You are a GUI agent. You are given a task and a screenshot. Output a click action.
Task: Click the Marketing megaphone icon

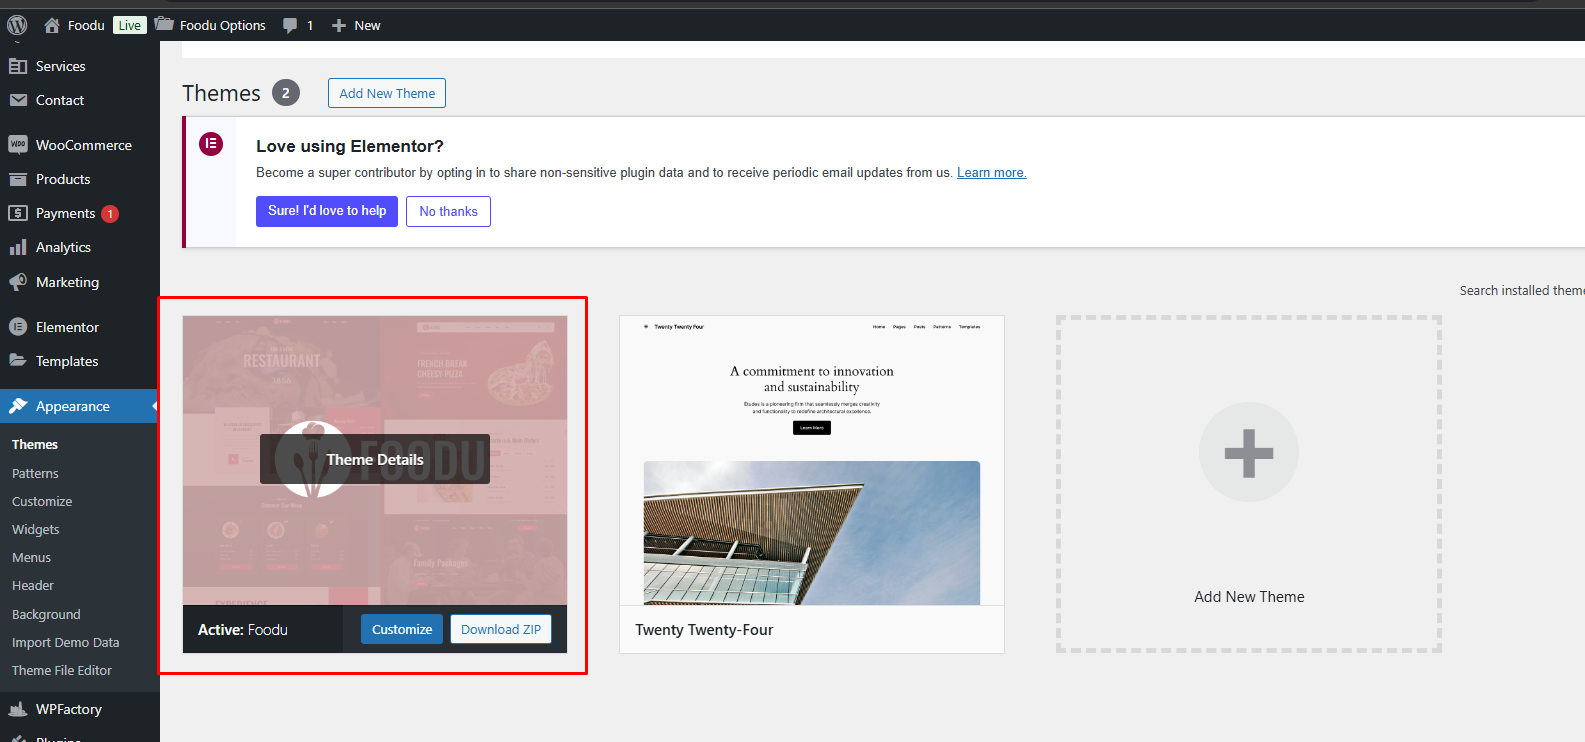point(17,282)
